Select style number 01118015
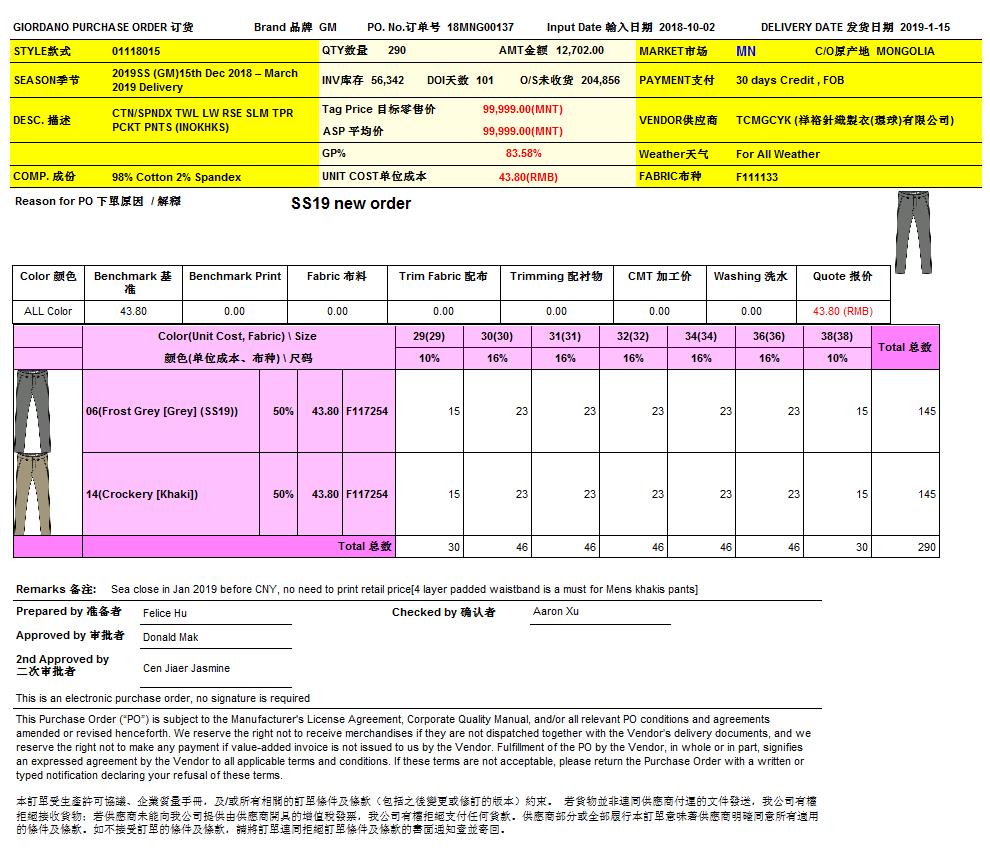The image size is (990, 858). (136, 50)
